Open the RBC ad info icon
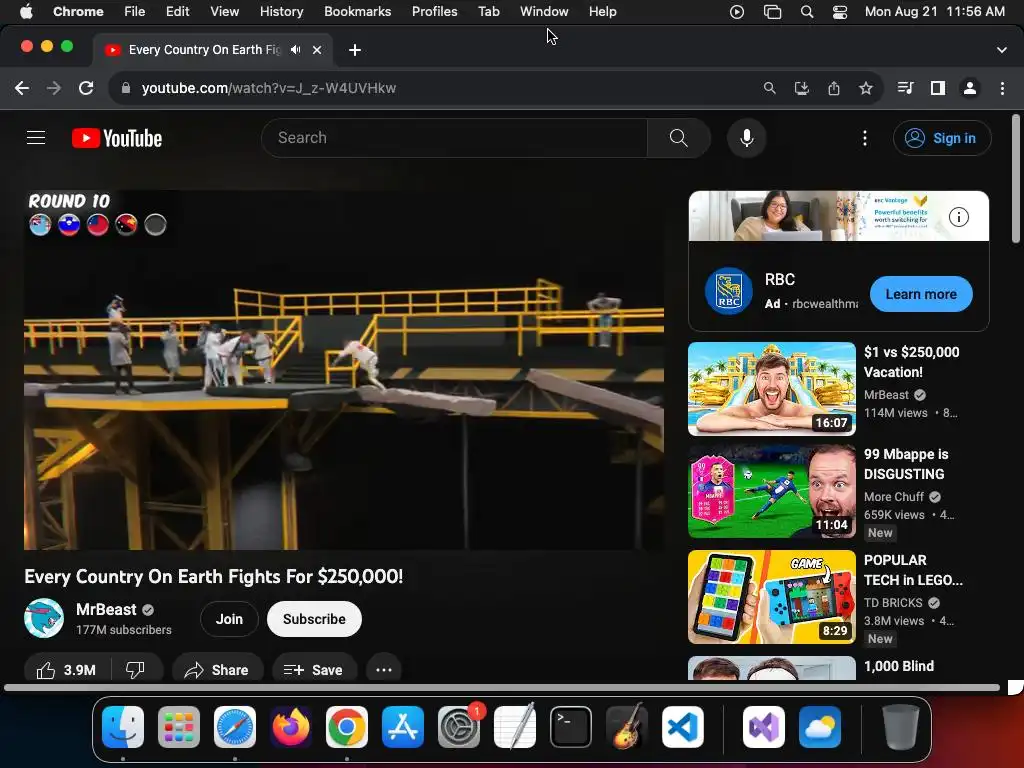The image size is (1024, 768). [958, 217]
